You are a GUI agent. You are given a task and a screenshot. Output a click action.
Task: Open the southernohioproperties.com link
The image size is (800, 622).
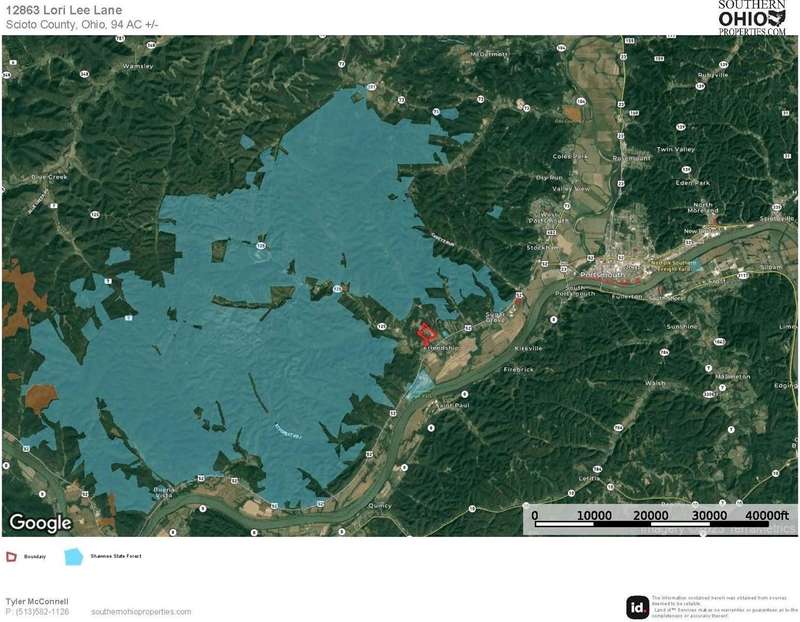click(x=141, y=611)
